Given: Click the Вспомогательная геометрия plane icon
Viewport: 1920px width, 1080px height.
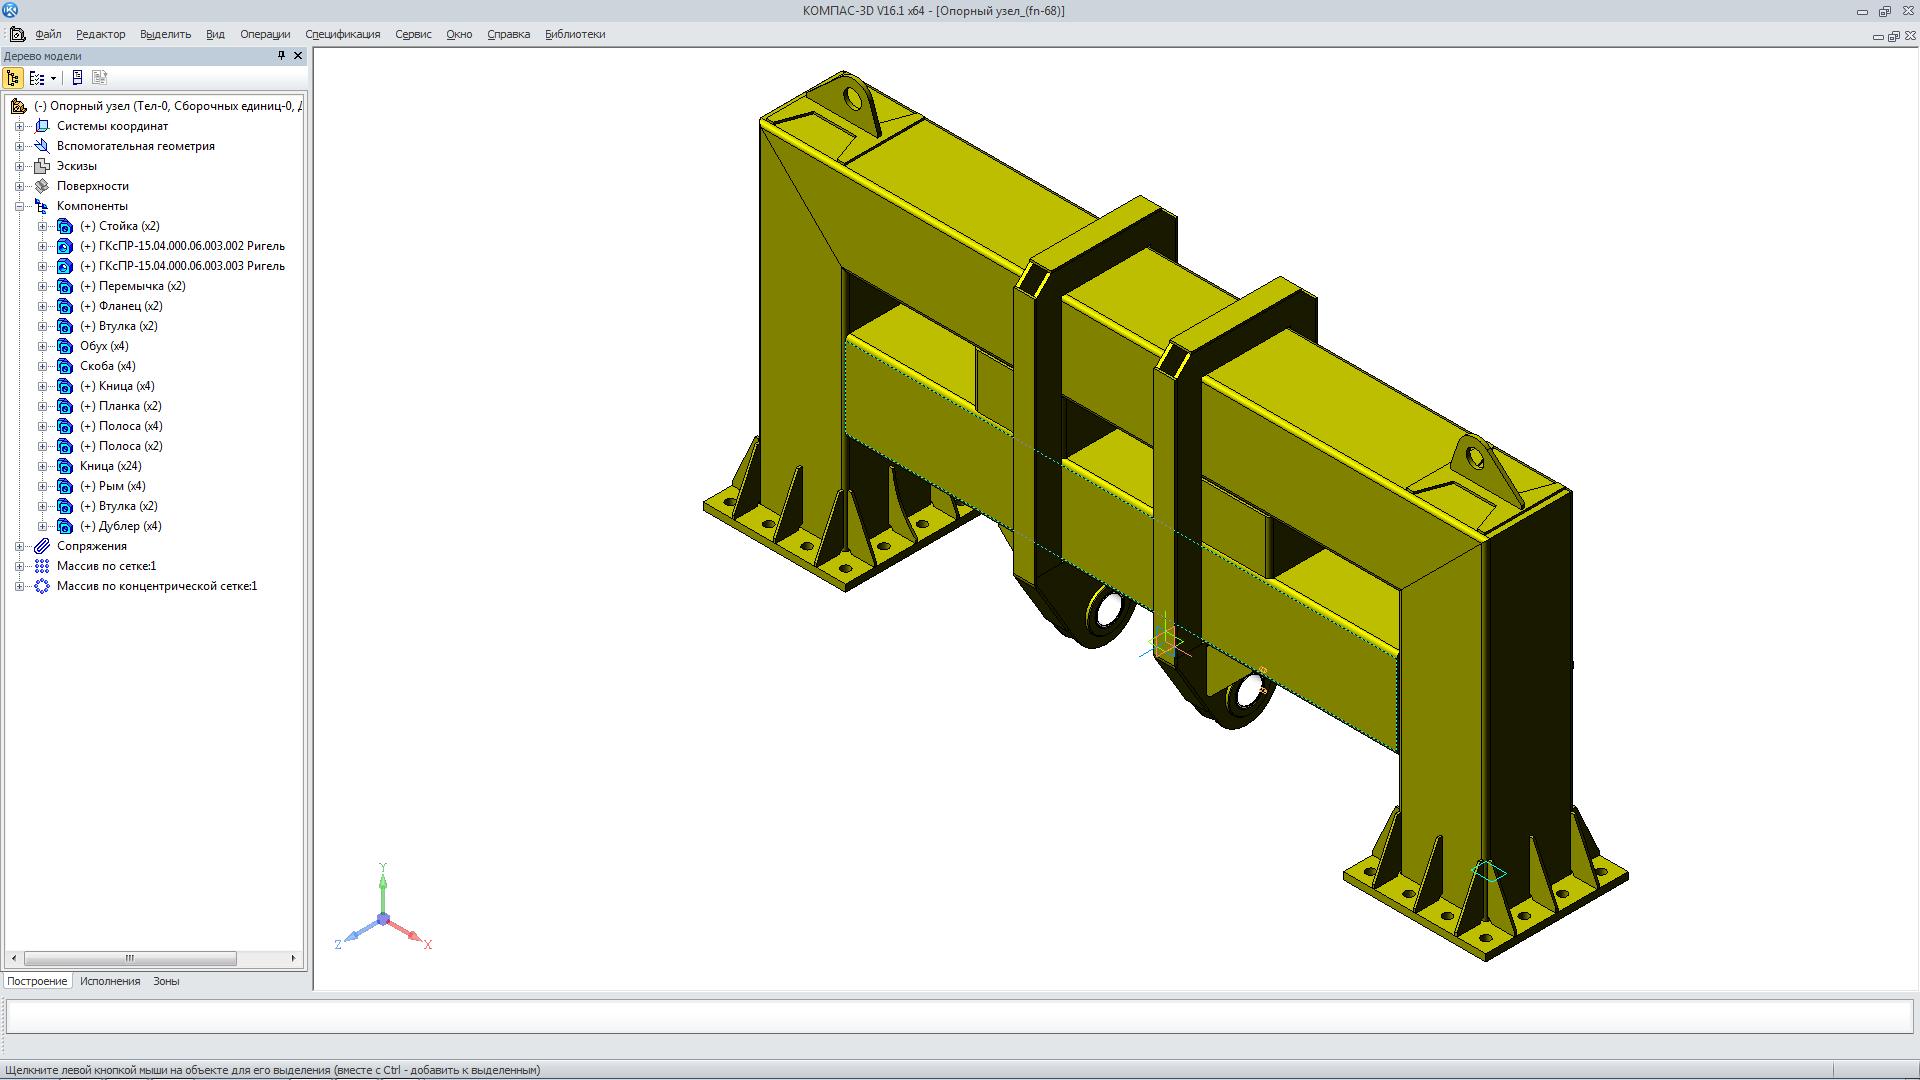Looking at the screenshot, I should point(42,146).
